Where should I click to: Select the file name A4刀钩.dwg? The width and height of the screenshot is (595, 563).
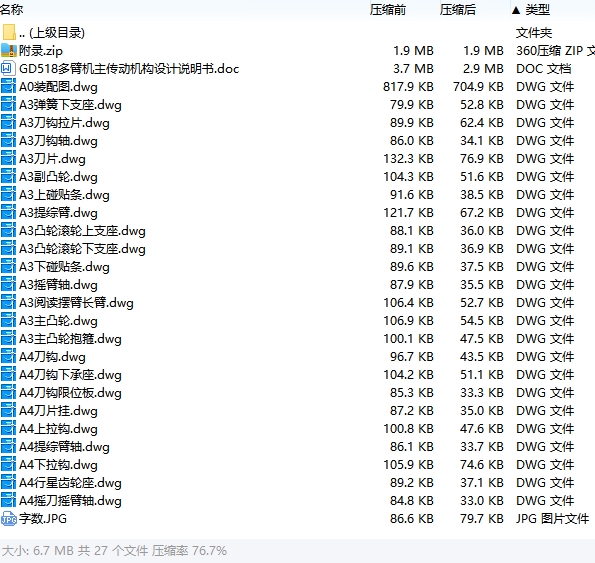(52, 357)
